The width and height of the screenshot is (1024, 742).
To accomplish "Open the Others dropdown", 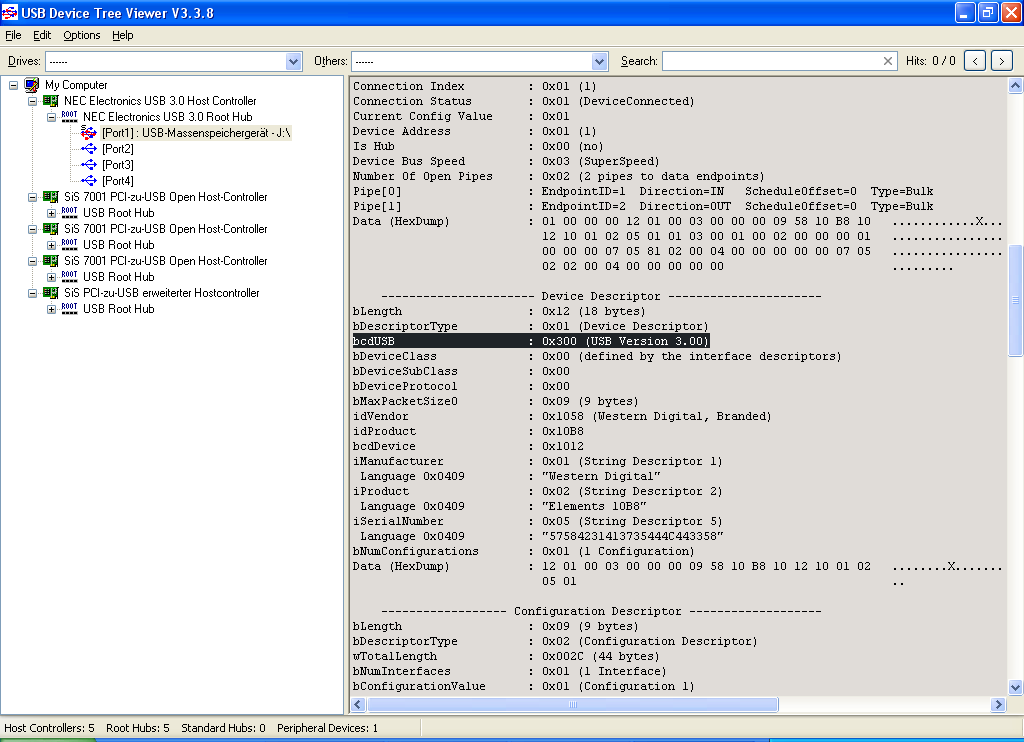I will tap(600, 61).
